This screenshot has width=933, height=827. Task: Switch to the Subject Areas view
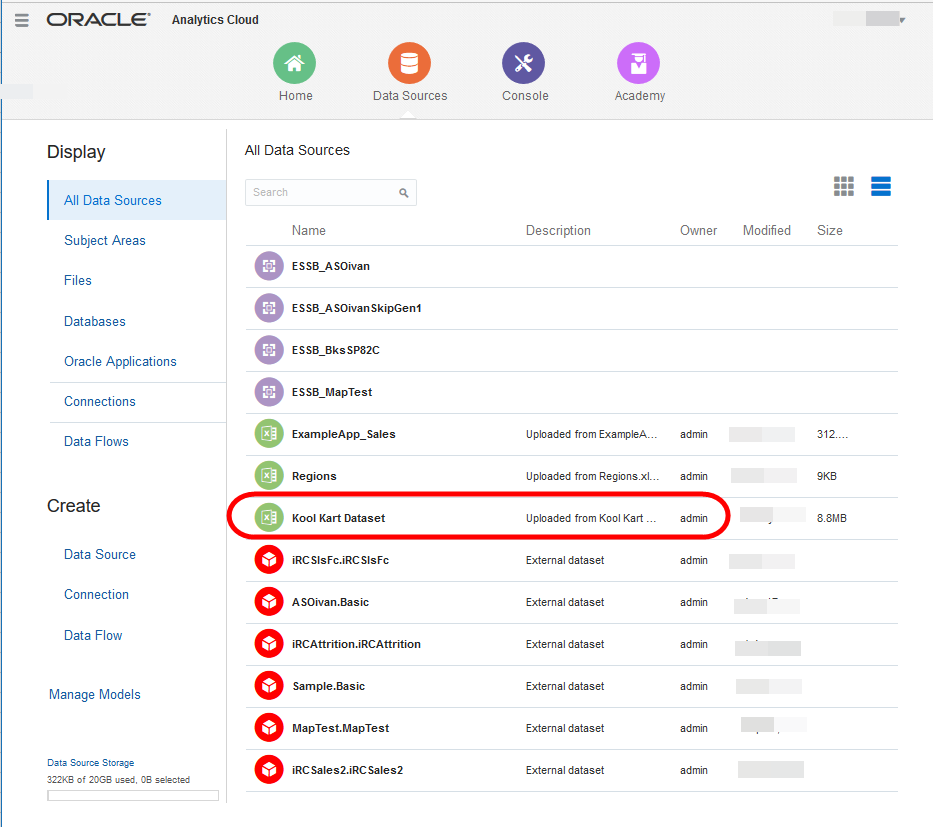tap(104, 240)
